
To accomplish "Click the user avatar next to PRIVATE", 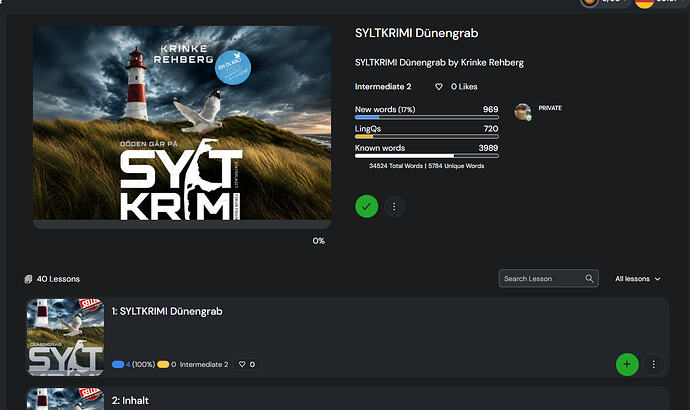I will [x=523, y=112].
